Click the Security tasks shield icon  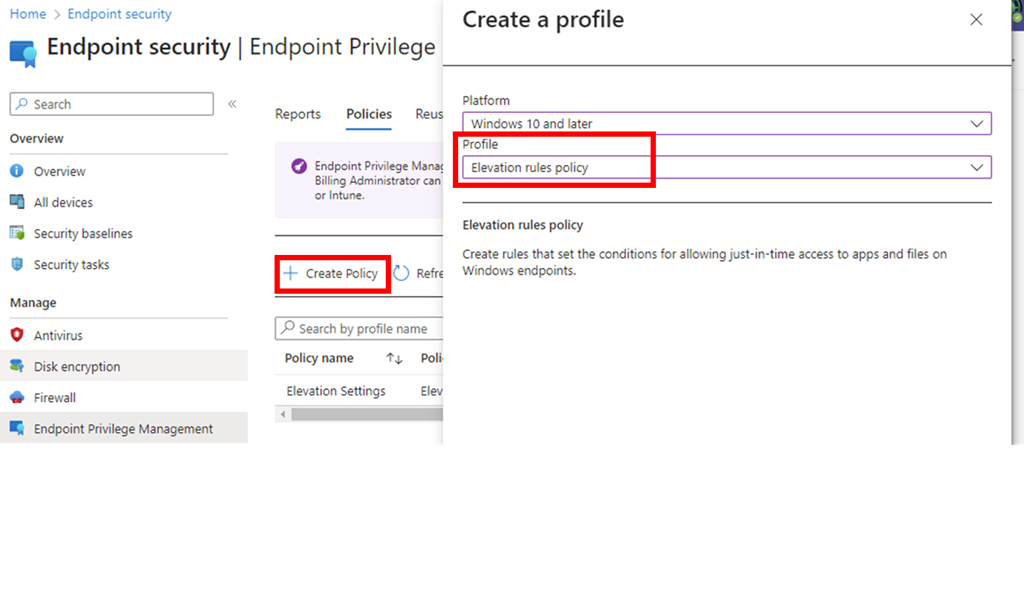pyautogui.click(x=17, y=264)
